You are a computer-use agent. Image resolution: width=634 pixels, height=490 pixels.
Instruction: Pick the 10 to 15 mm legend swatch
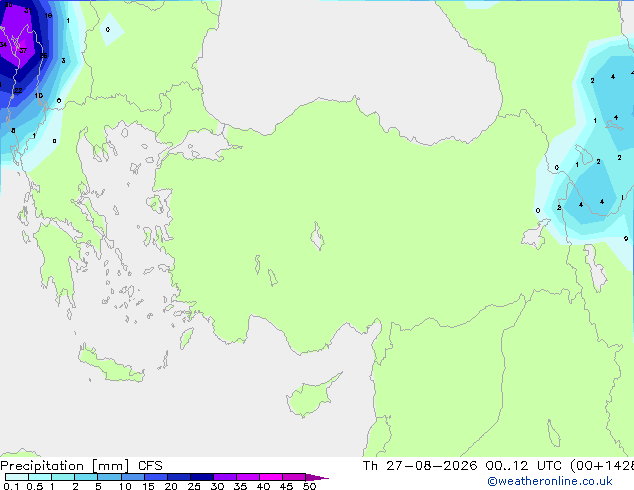[x=133, y=477]
